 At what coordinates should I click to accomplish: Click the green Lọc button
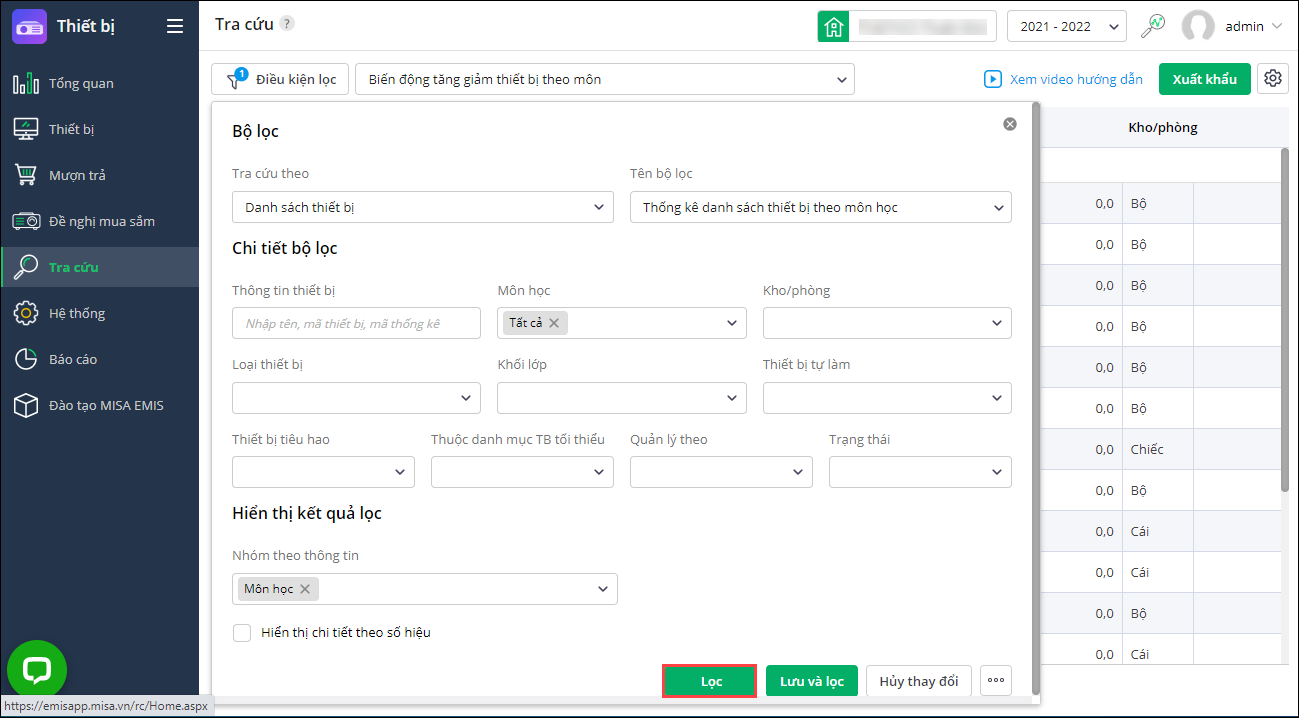pos(710,681)
